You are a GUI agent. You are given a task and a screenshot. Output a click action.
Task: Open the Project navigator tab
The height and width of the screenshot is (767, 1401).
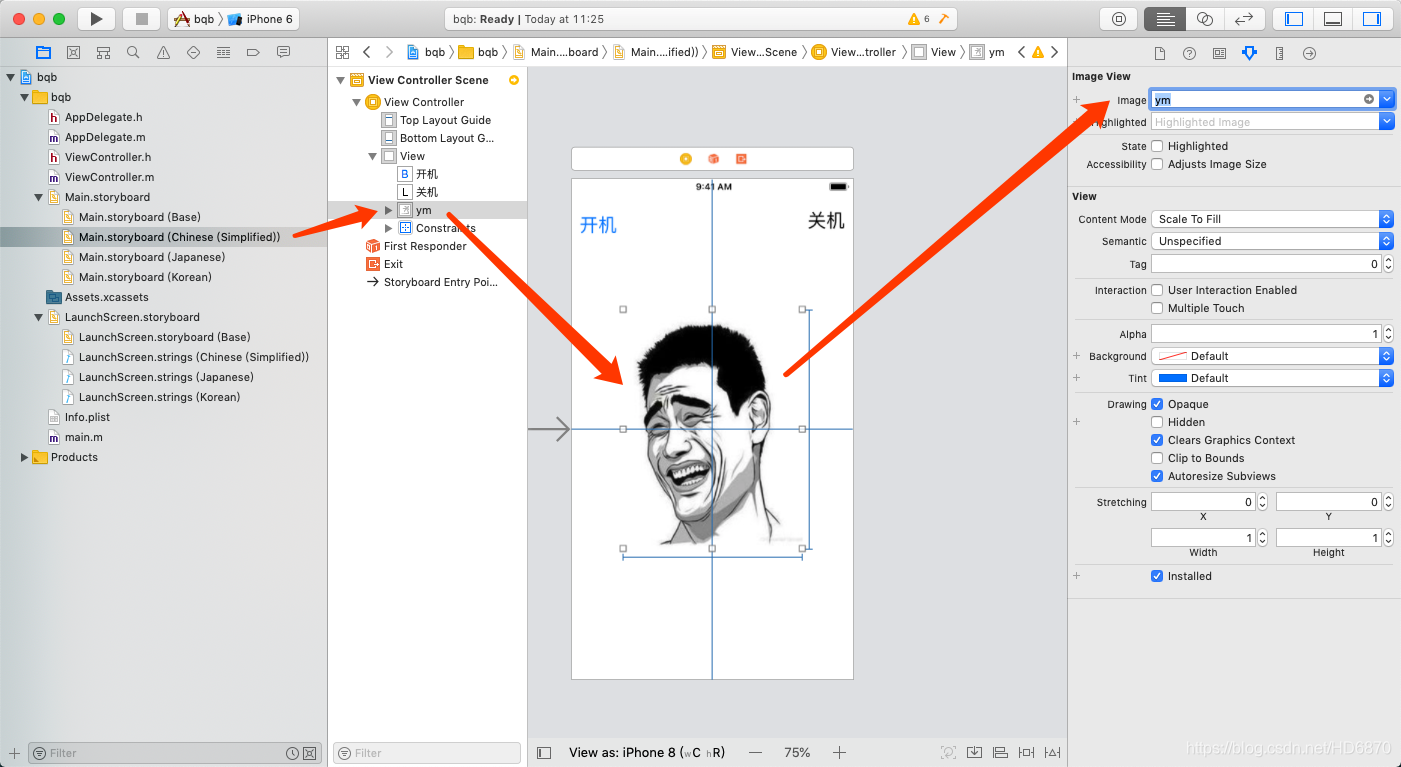click(x=43, y=52)
